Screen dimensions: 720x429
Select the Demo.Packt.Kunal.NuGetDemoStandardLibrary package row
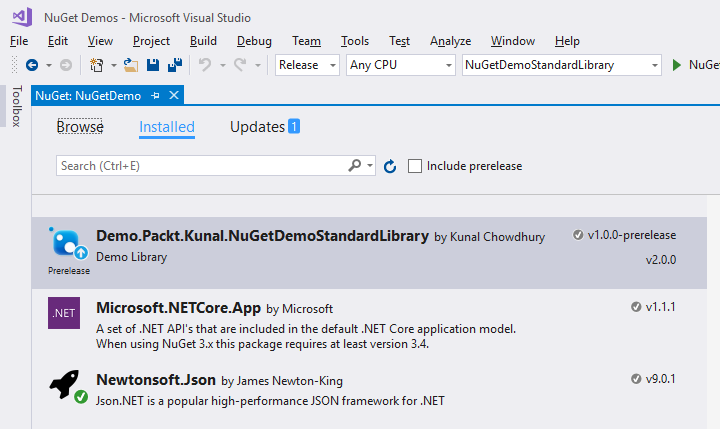pyautogui.click(x=369, y=253)
